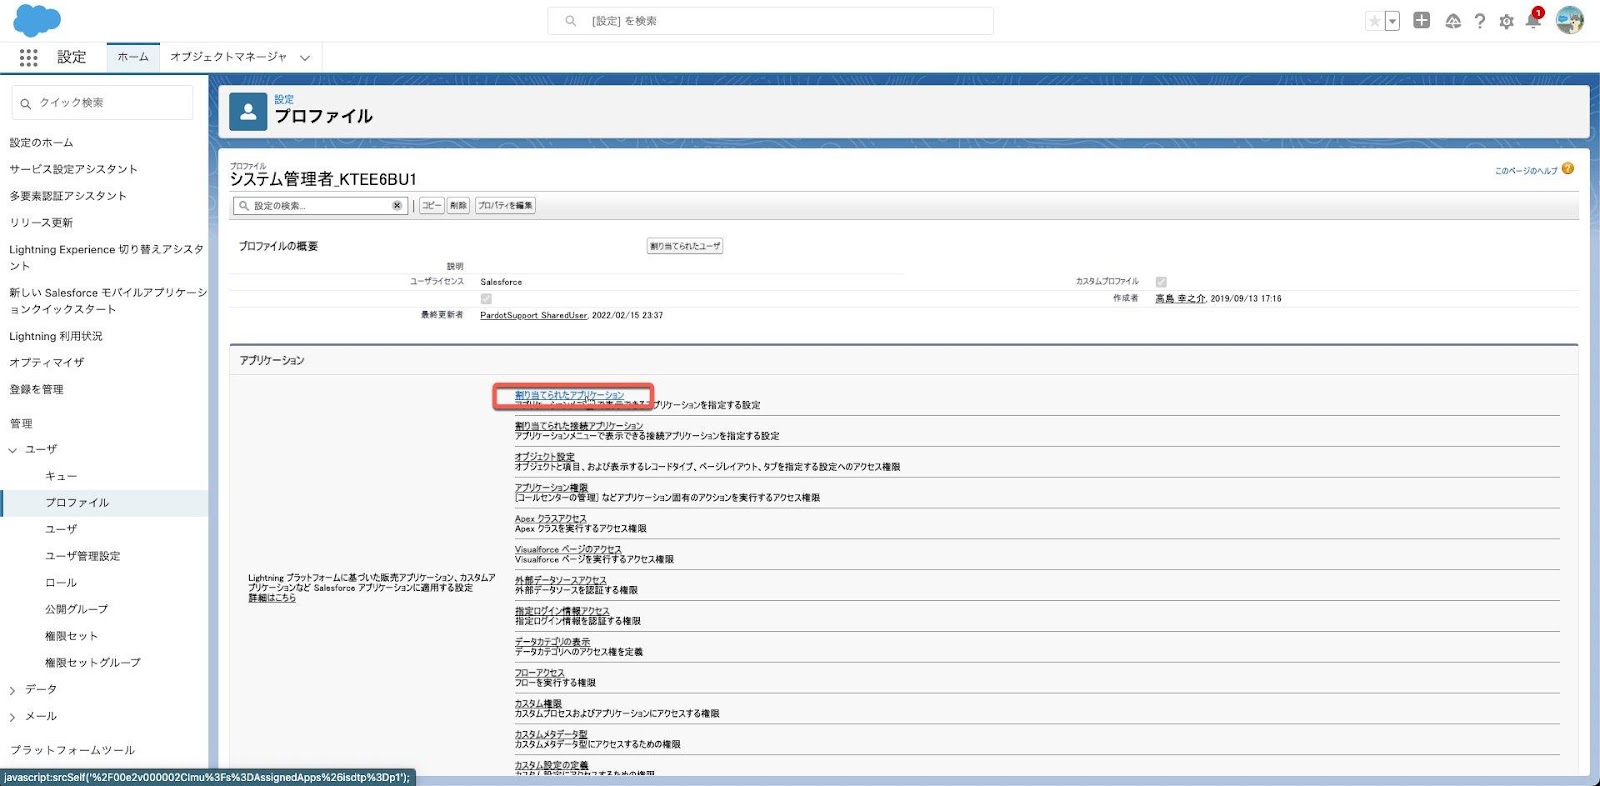Click the favorites star icon
This screenshot has height=786, width=1600.
click(x=1375, y=21)
